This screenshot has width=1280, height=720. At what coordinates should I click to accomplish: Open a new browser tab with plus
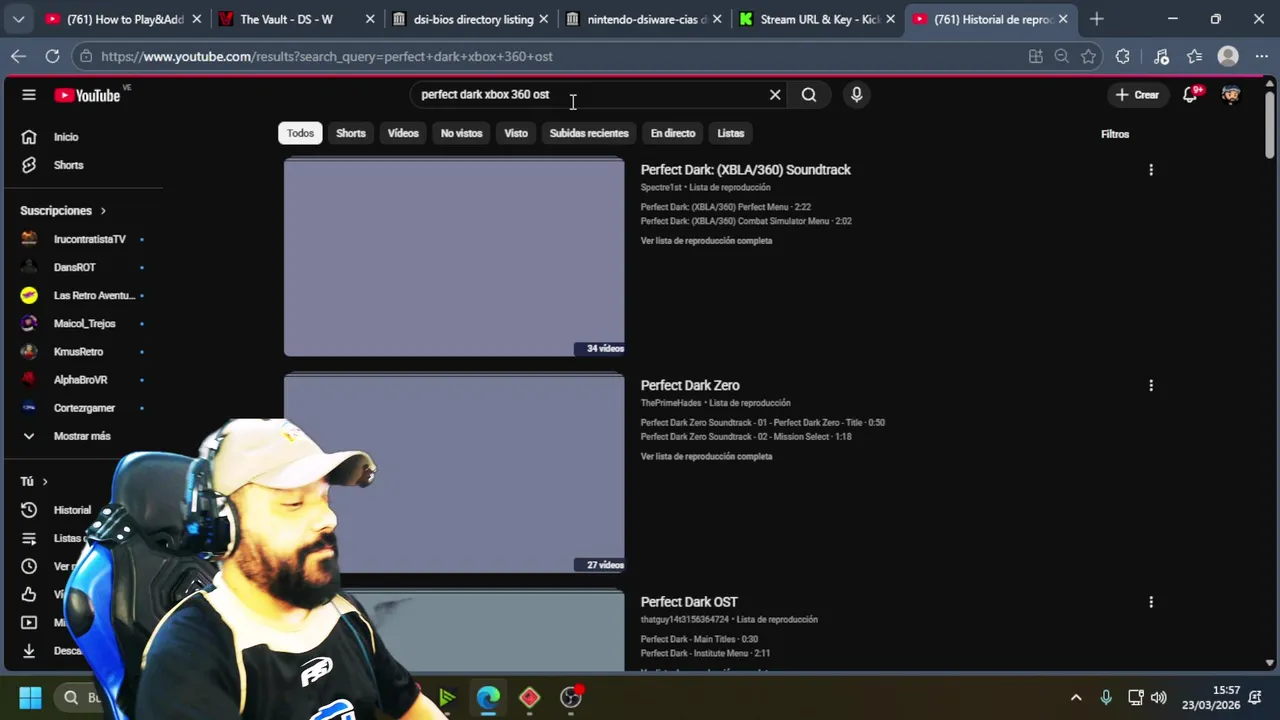pyautogui.click(x=1097, y=19)
